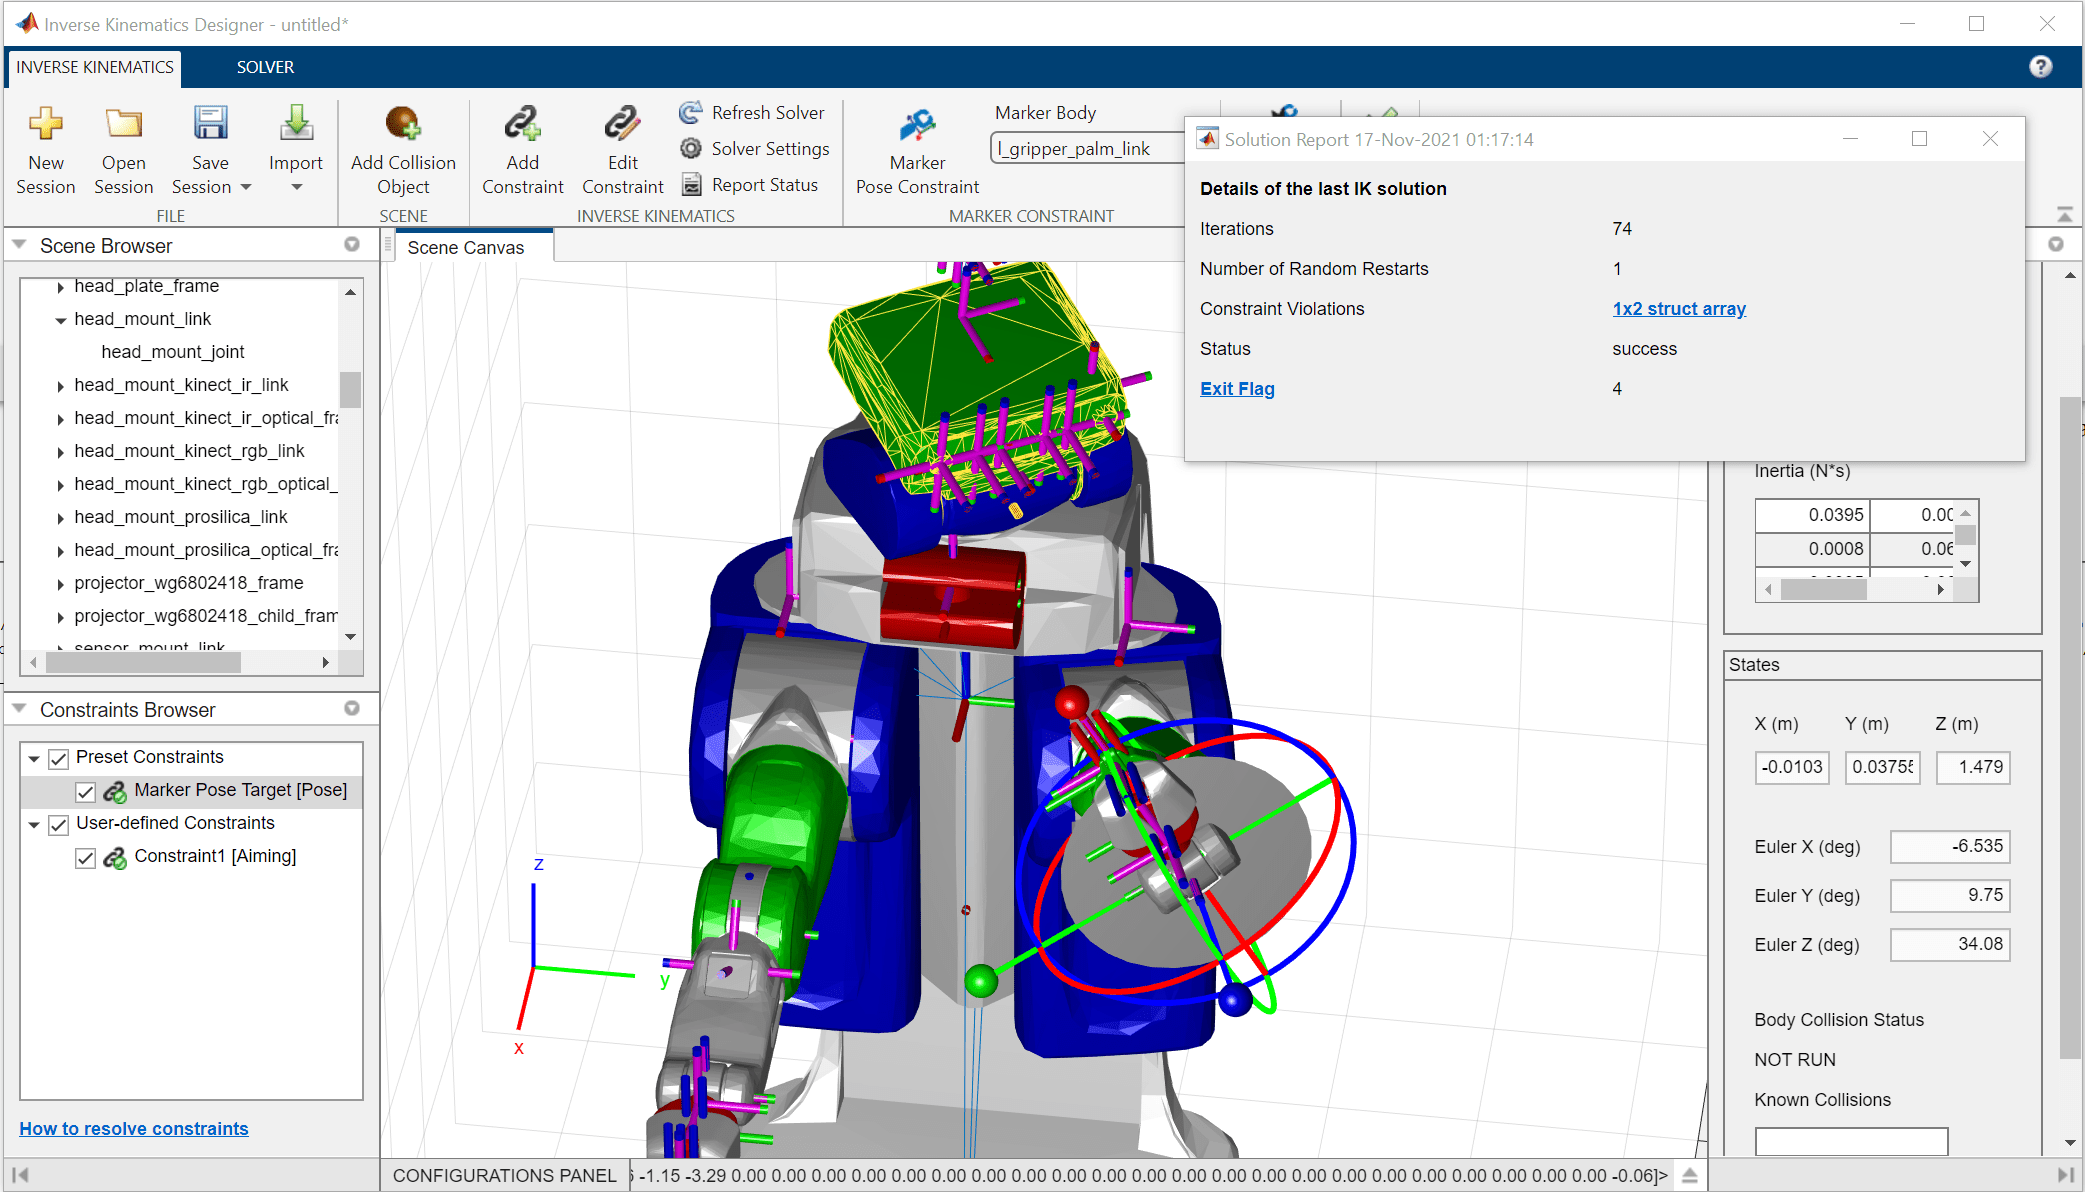Expand the head_mount_kinect_ir_link node

pyautogui.click(x=61, y=386)
